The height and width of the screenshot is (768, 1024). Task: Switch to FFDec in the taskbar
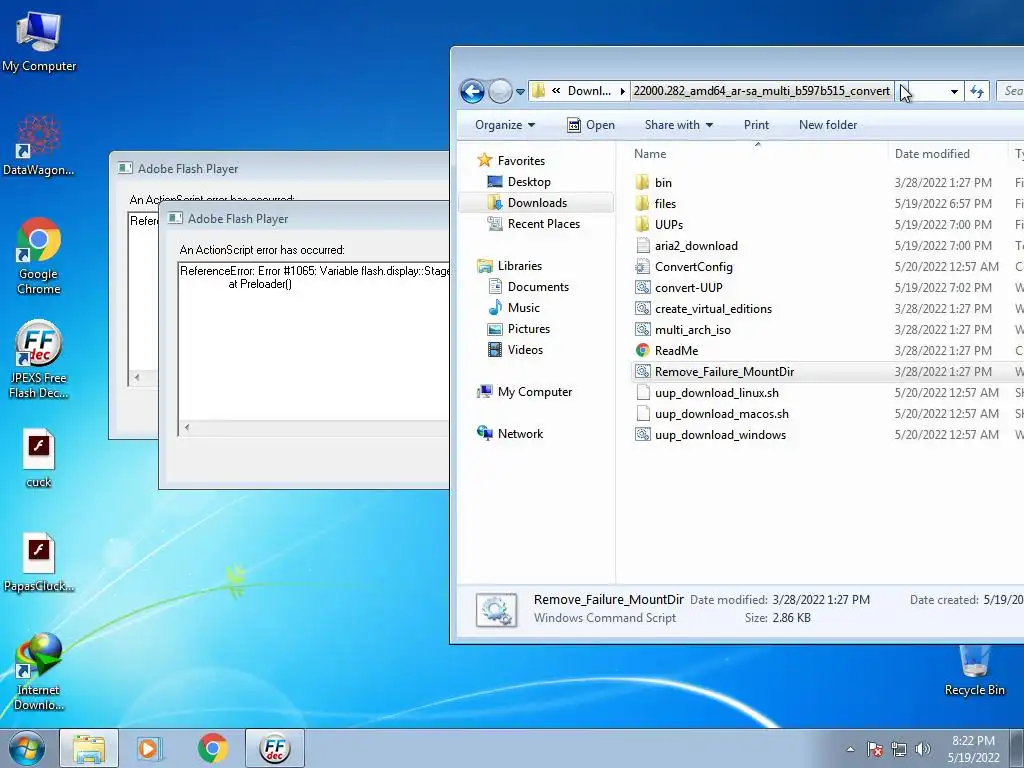pos(275,748)
